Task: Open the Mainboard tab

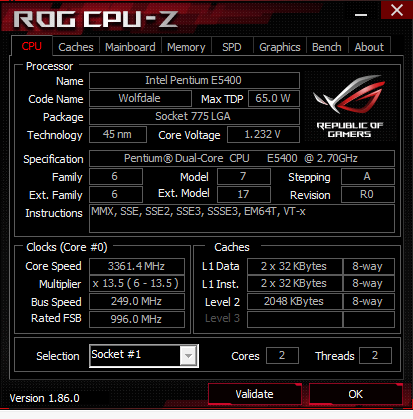Action: tap(130, 47)
